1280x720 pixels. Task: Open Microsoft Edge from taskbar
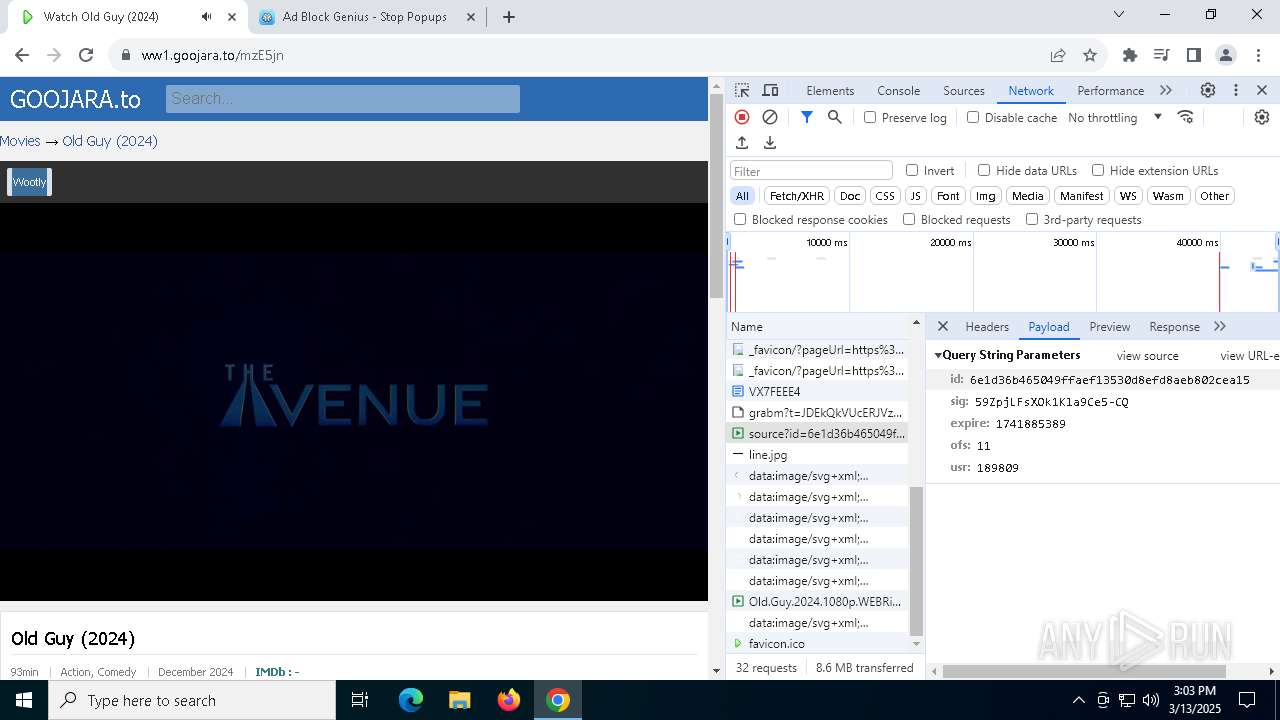pyautogui.click(x=411, y=700)
